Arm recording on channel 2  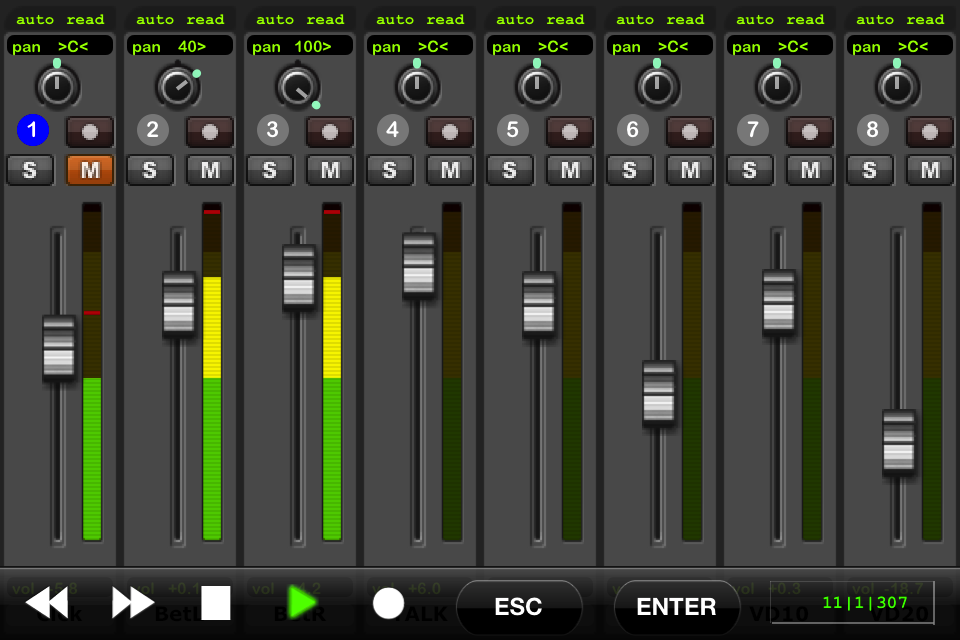click(x=210, y=131)
